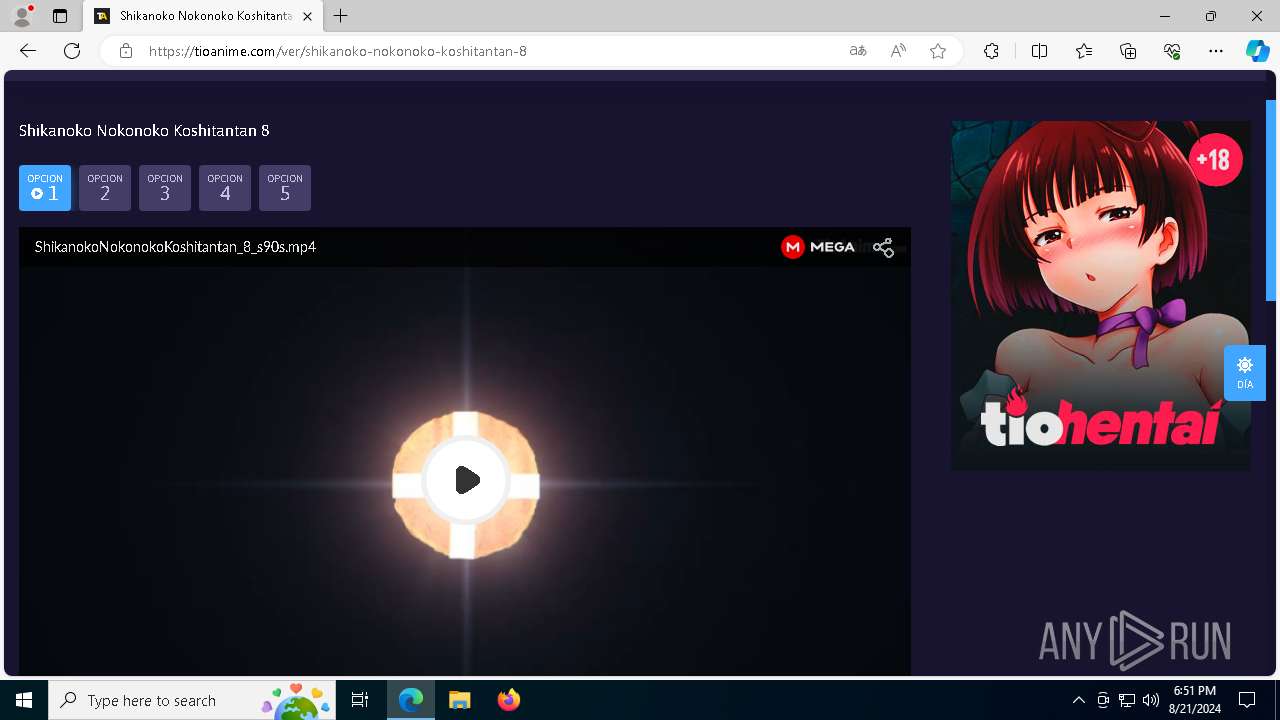Play the MEGA video

click(466, 480)
